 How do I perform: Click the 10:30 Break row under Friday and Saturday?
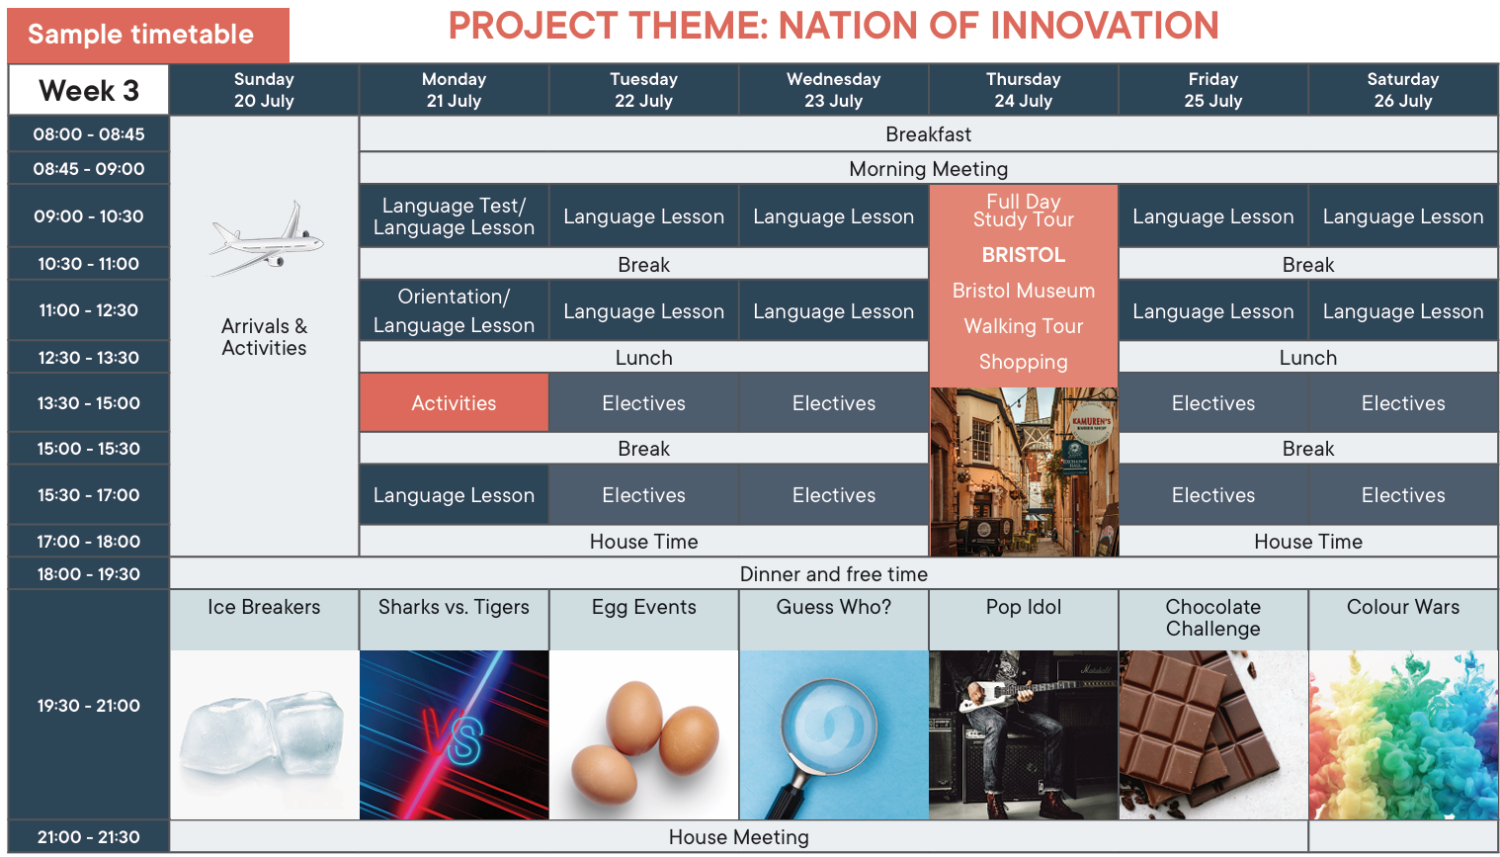[1308, 264]
